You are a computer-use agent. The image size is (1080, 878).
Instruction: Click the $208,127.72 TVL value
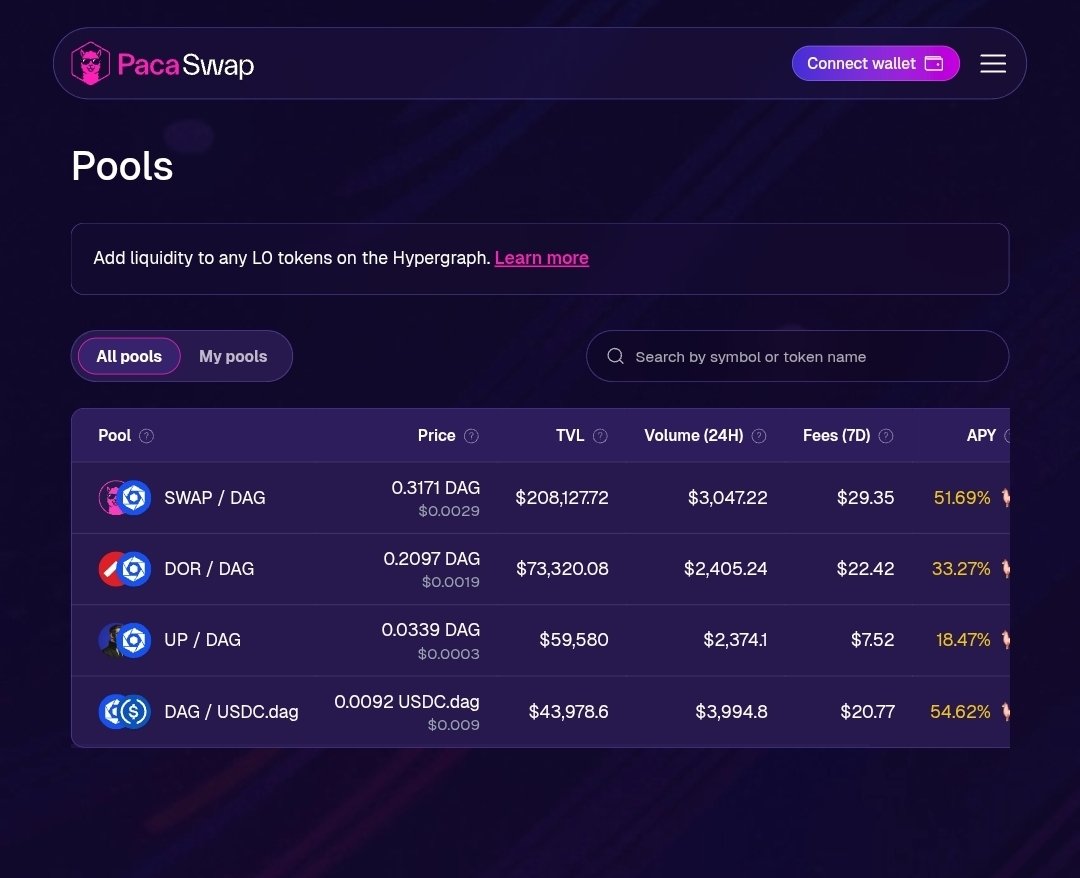tap(561, 497)
